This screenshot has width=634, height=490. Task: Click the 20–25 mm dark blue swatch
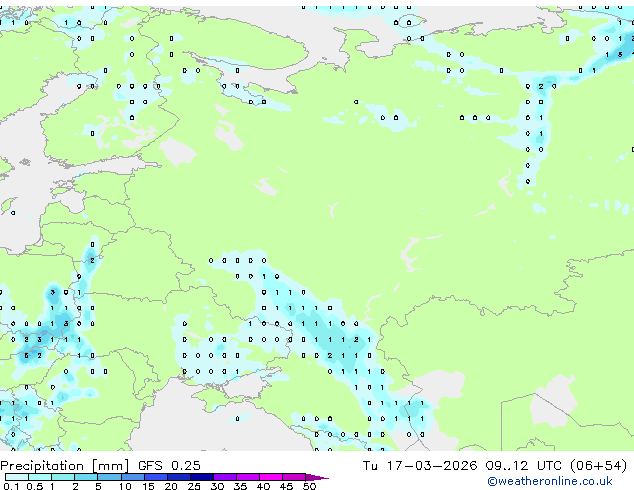pos(178,477)
